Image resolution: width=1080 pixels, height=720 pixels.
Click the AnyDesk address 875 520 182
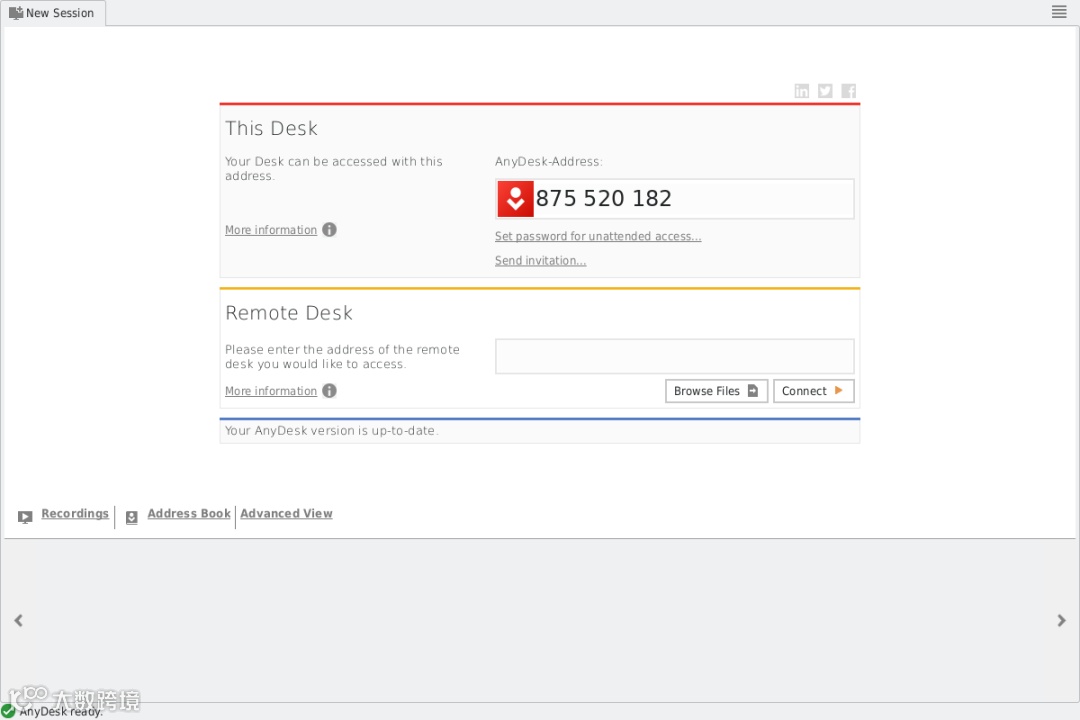coord(603,198)
